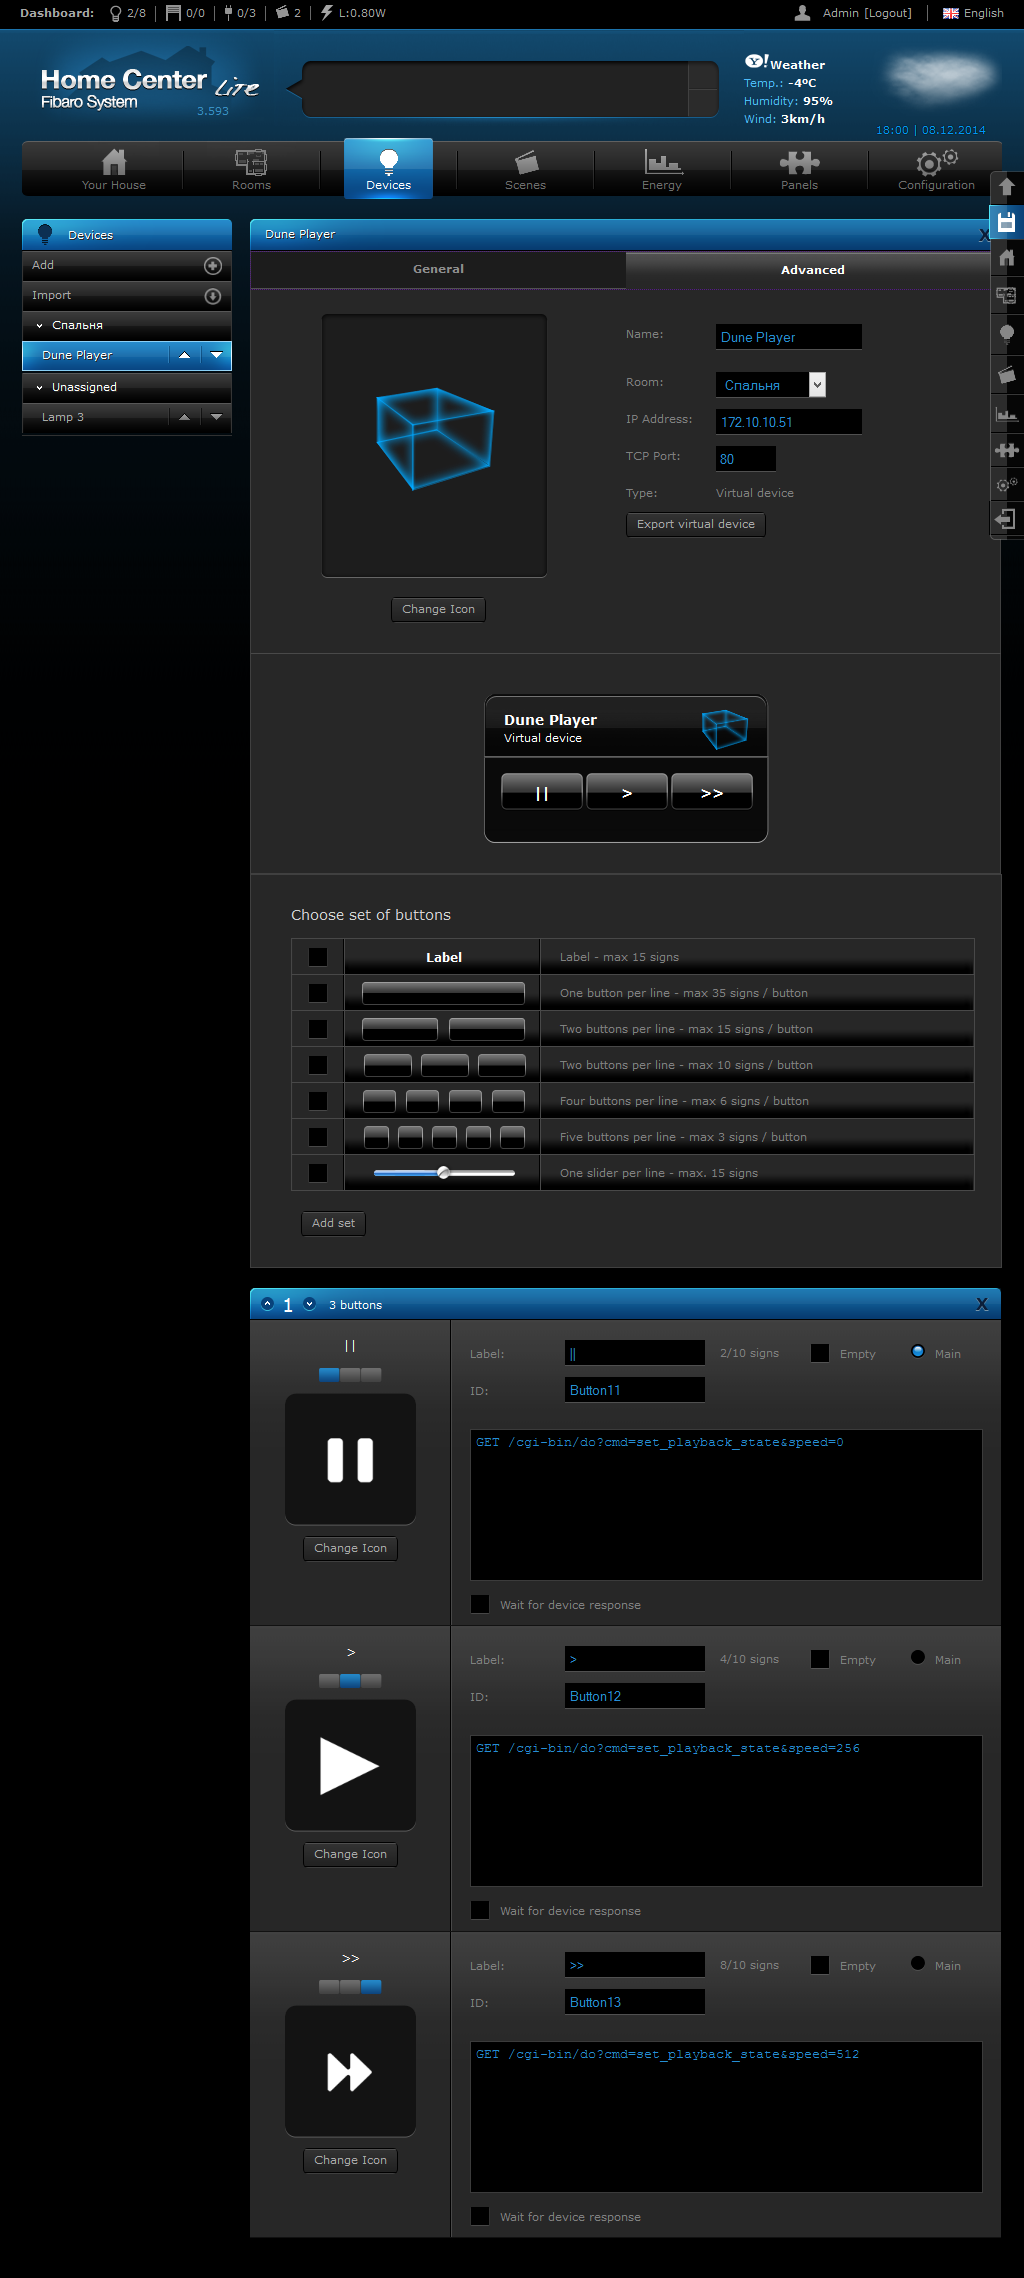Click the TCP Port field
1024x2278 pixels.
[746, 459]
